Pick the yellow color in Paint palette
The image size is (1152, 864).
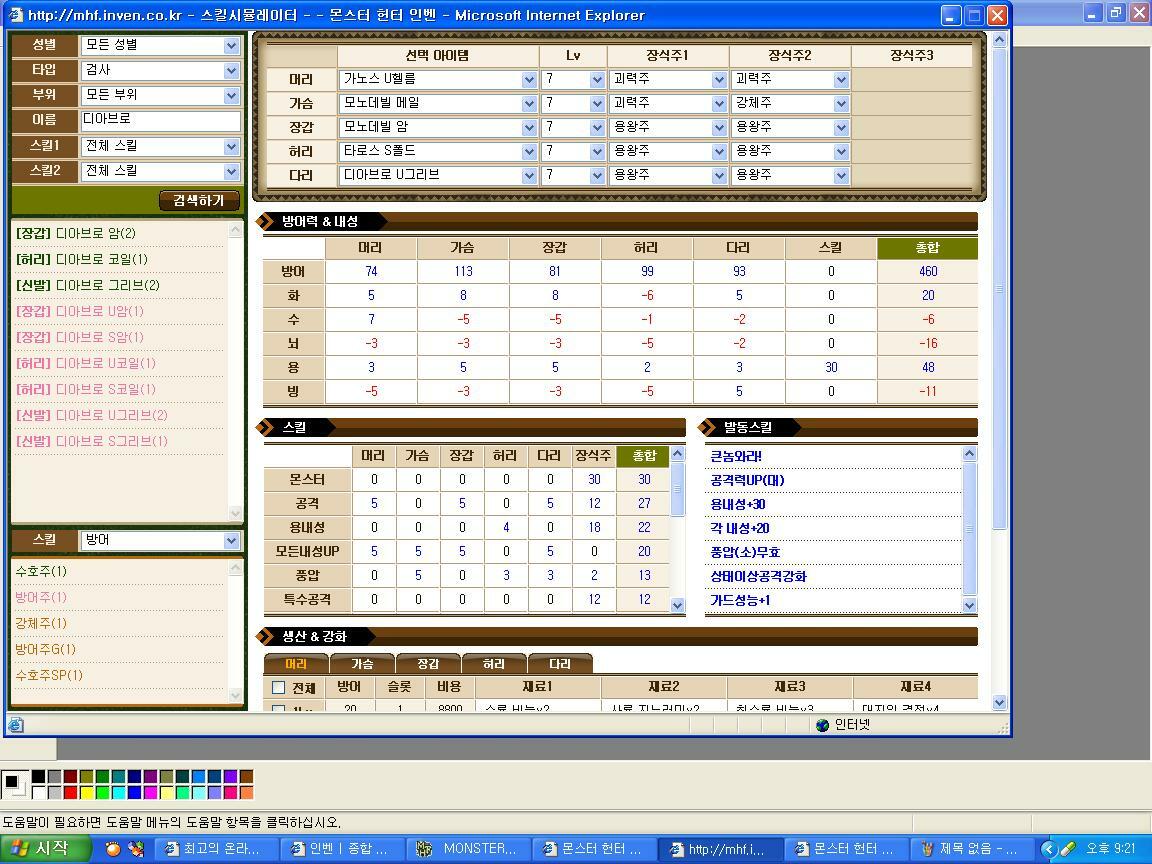click(x=87, y=793)
